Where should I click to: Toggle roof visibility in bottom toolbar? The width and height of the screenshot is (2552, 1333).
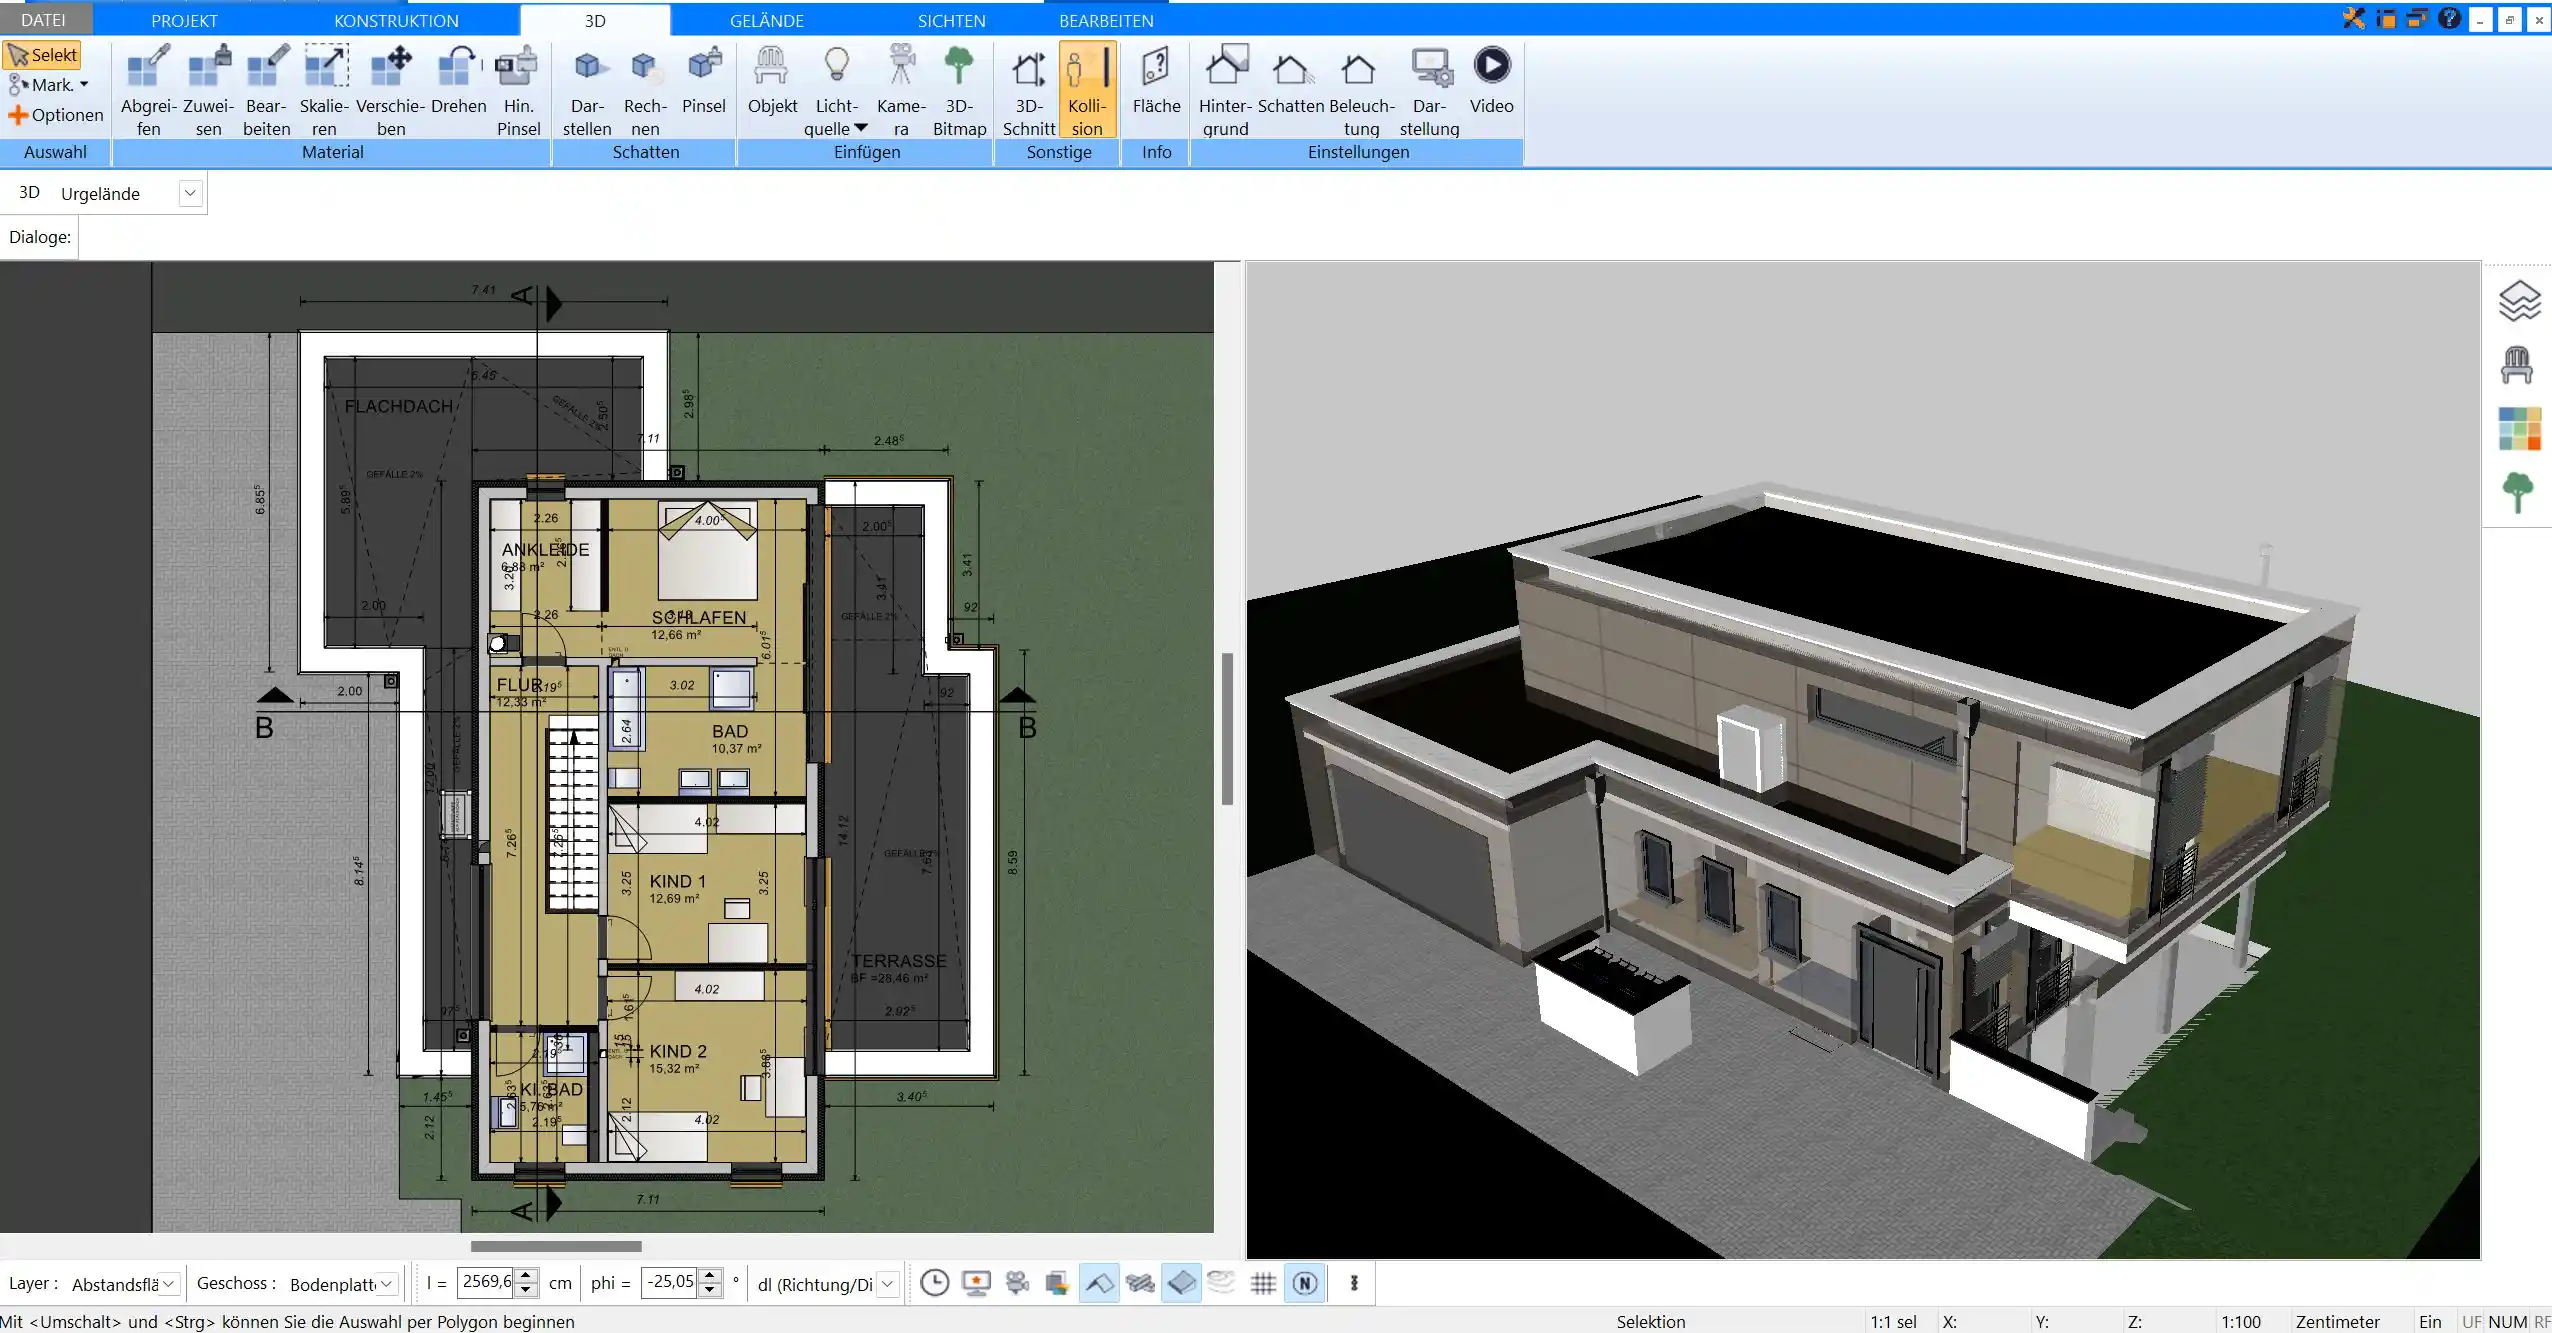(1099, 1283)
